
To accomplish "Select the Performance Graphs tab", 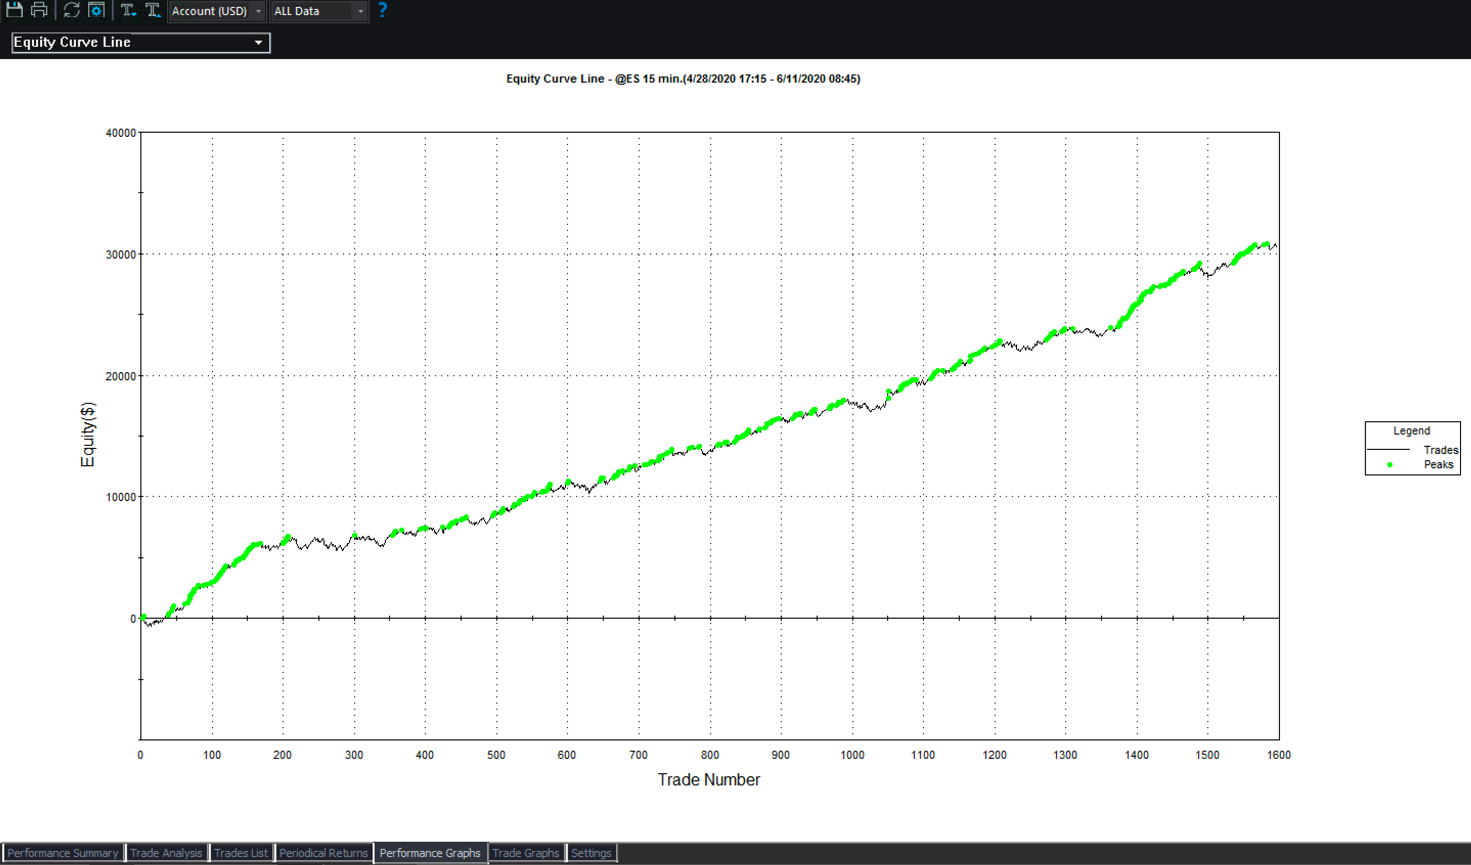I will tap(430, 853).
